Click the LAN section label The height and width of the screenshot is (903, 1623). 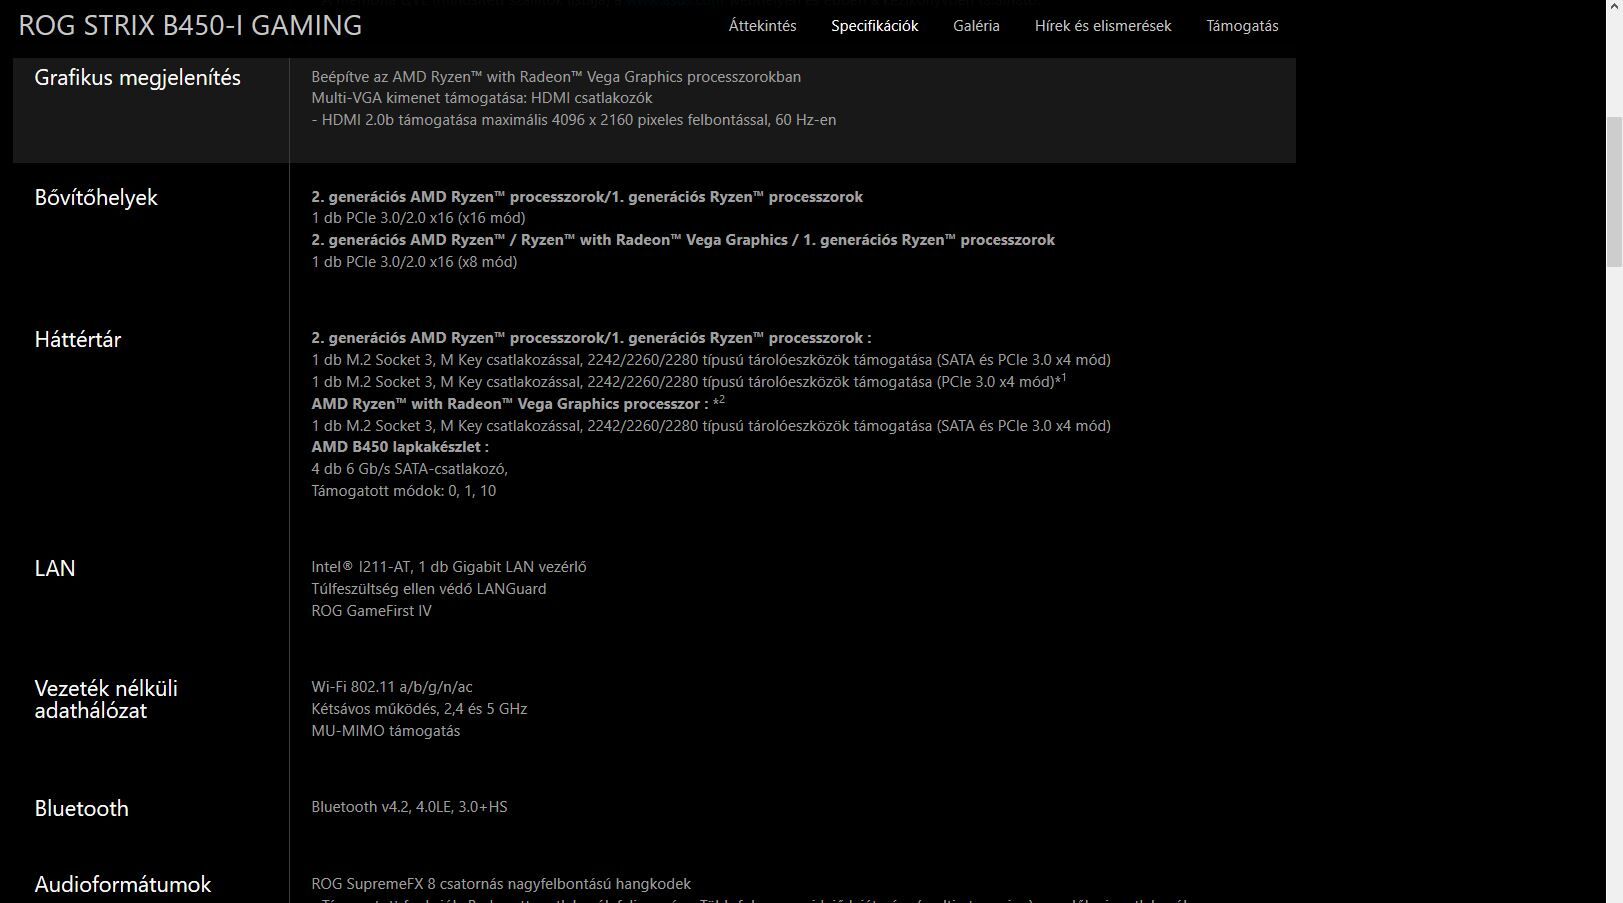pos(55,568)
